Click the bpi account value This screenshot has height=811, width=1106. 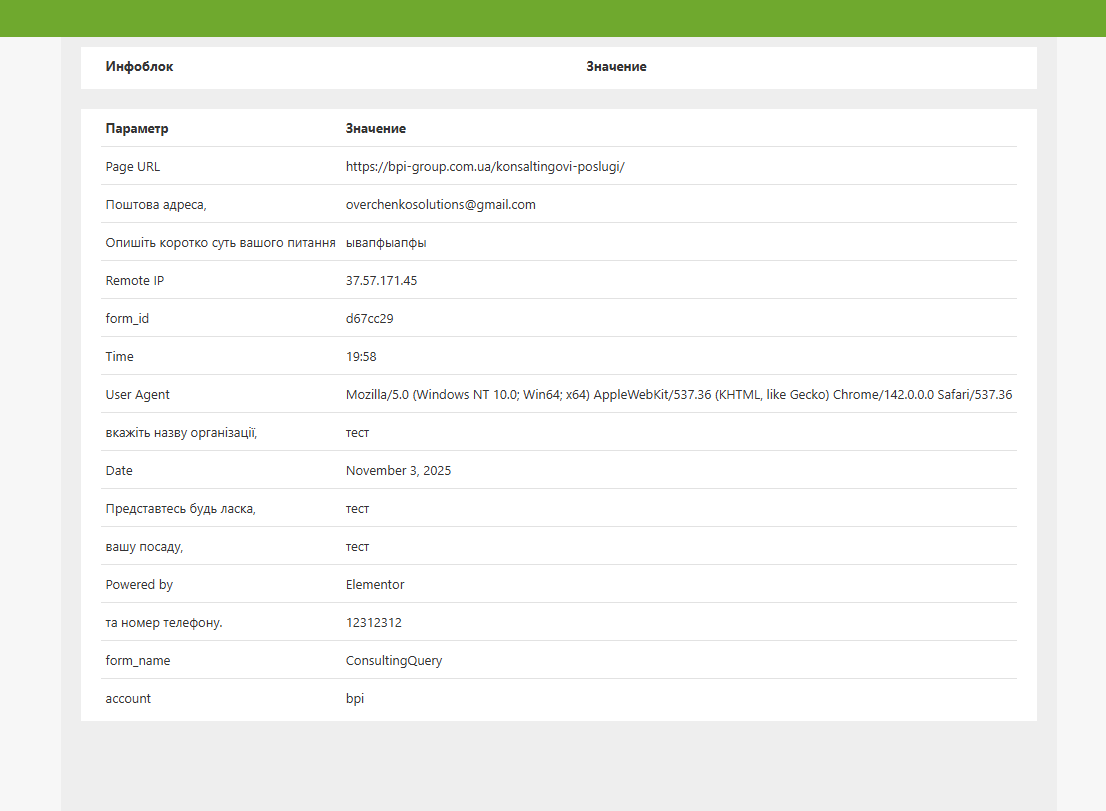click(355, 699)
